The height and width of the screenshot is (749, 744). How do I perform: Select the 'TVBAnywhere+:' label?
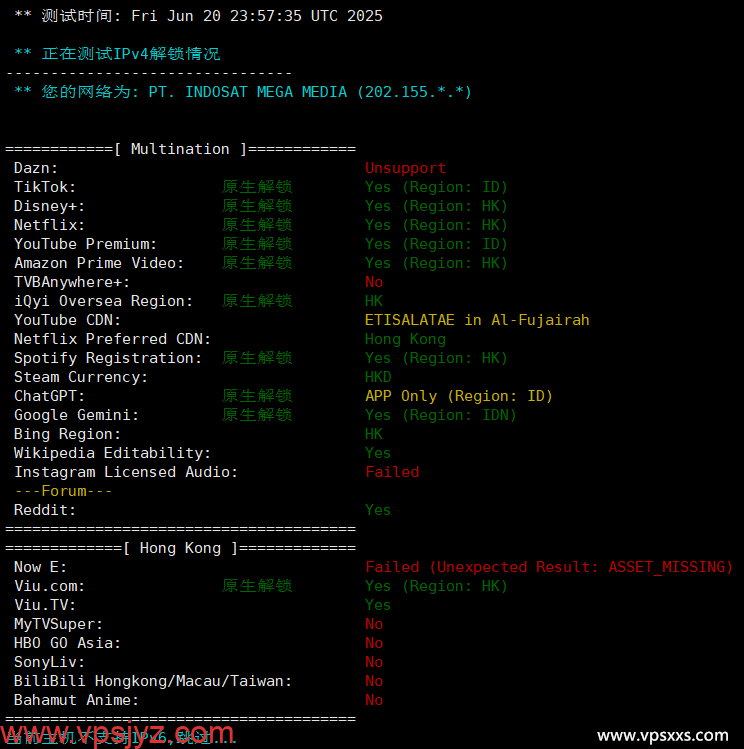(x=72, y=282)
